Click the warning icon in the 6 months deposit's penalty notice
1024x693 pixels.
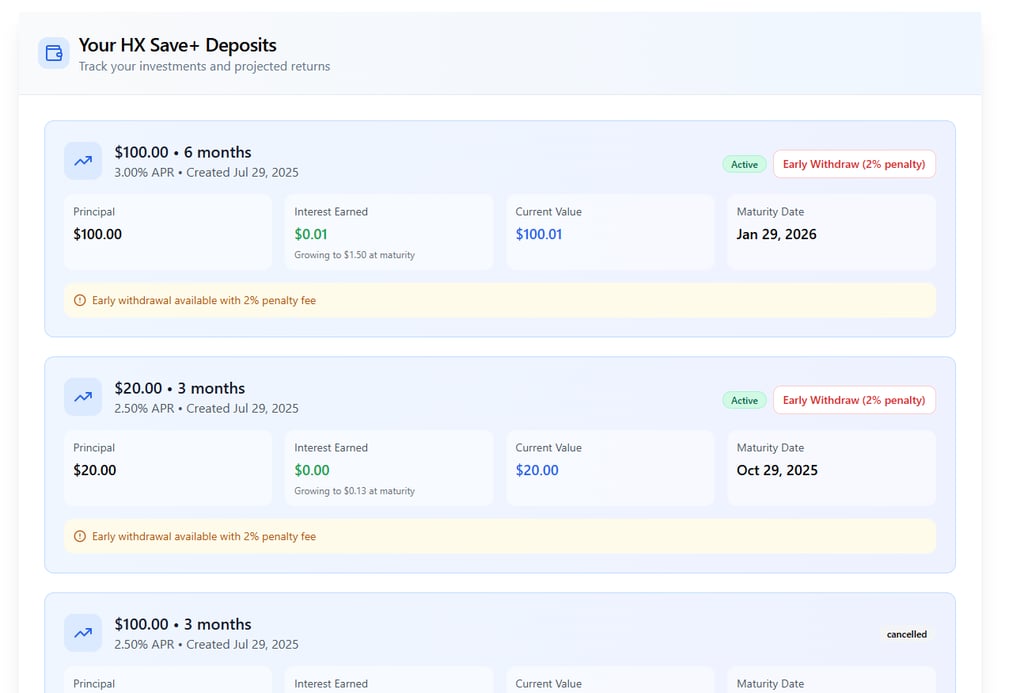pos(80,300)
